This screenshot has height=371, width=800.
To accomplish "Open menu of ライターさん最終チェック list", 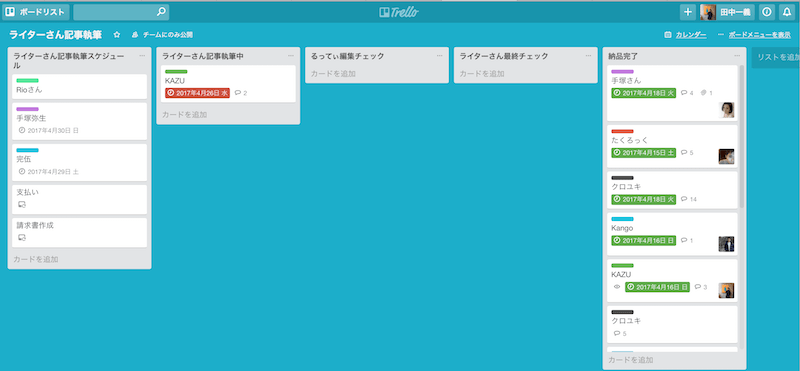I will (x=588, y=56).
